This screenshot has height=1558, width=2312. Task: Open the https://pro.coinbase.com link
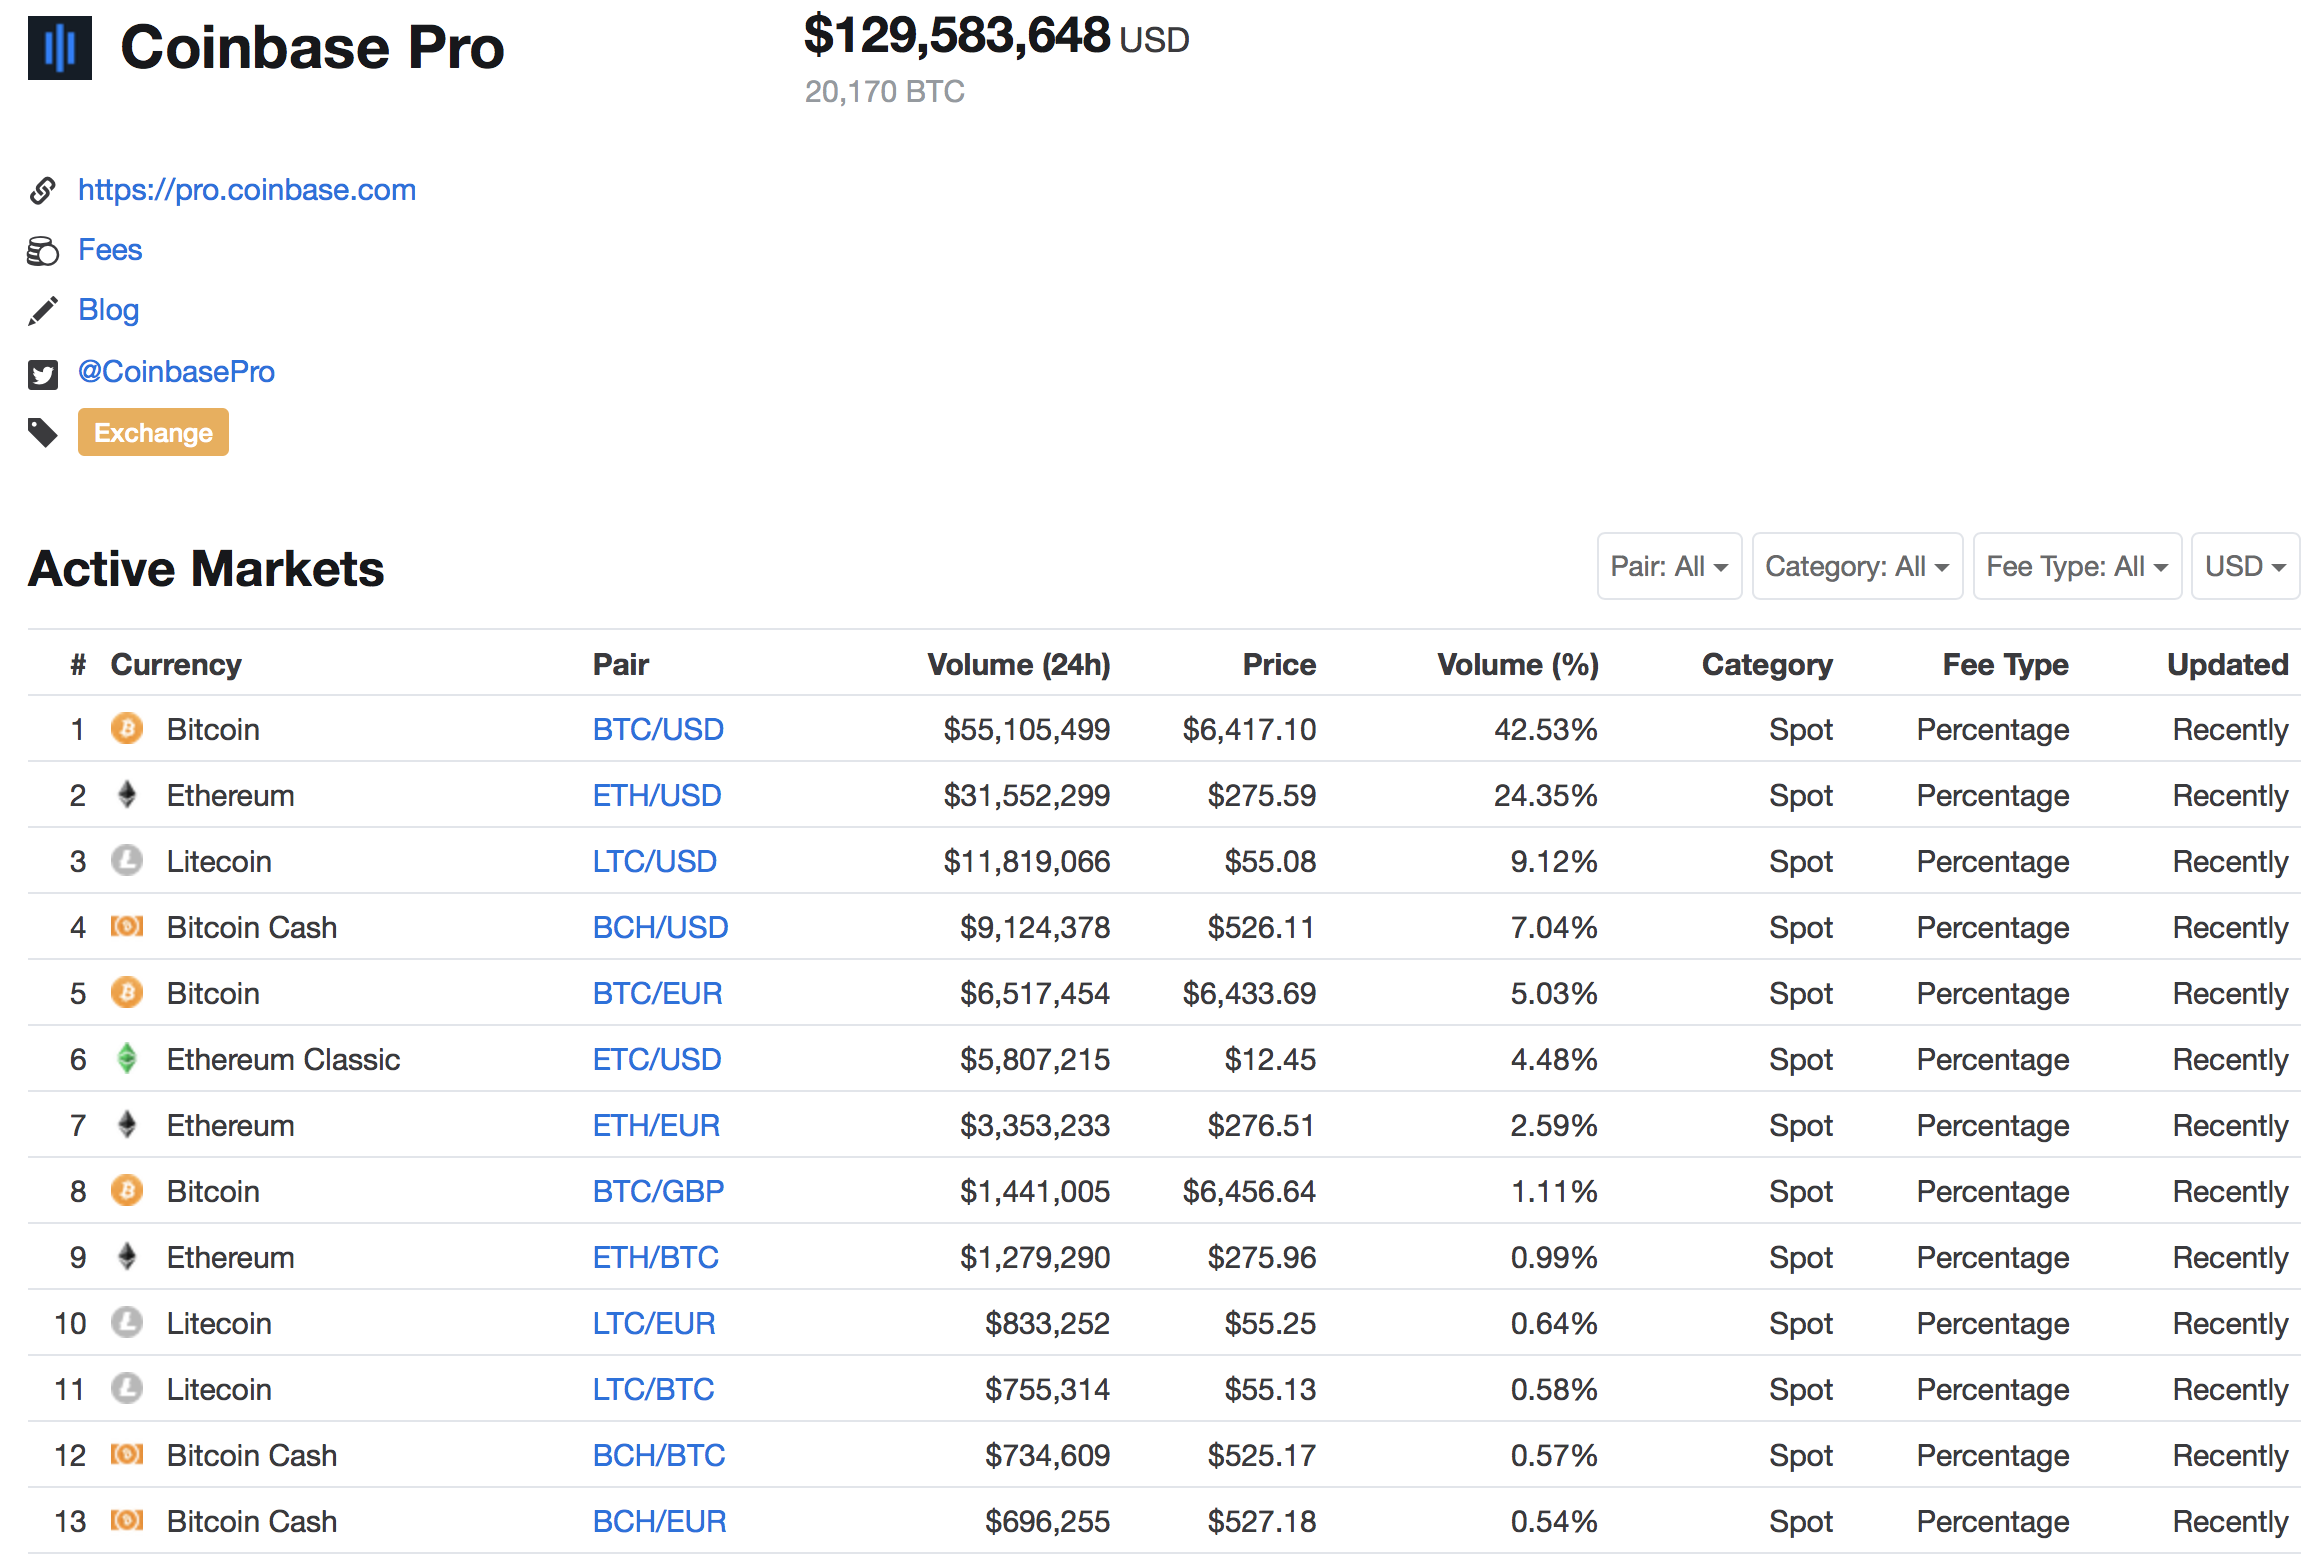click(247, 190)
